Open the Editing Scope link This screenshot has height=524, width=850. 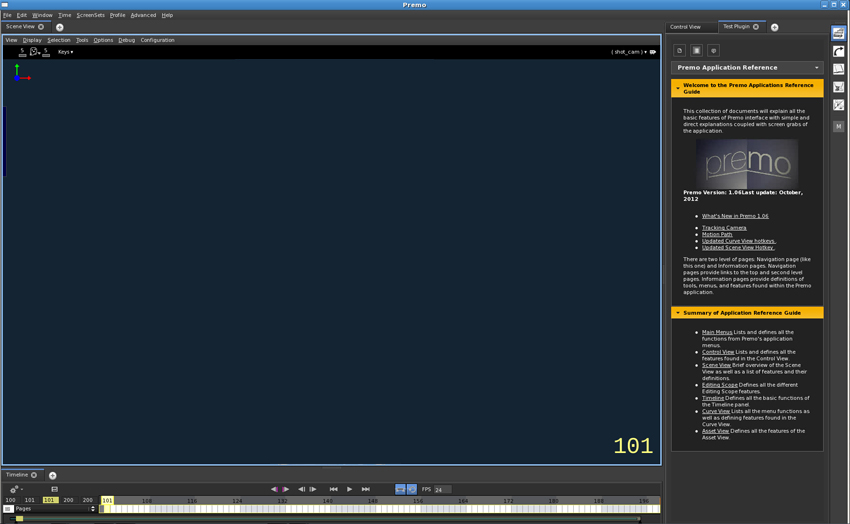(719, 385)
